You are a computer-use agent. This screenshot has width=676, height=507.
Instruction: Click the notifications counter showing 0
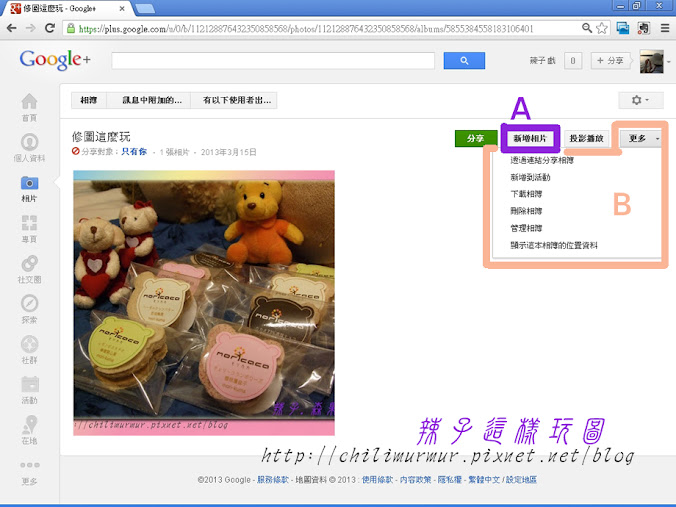click(573, 61)
